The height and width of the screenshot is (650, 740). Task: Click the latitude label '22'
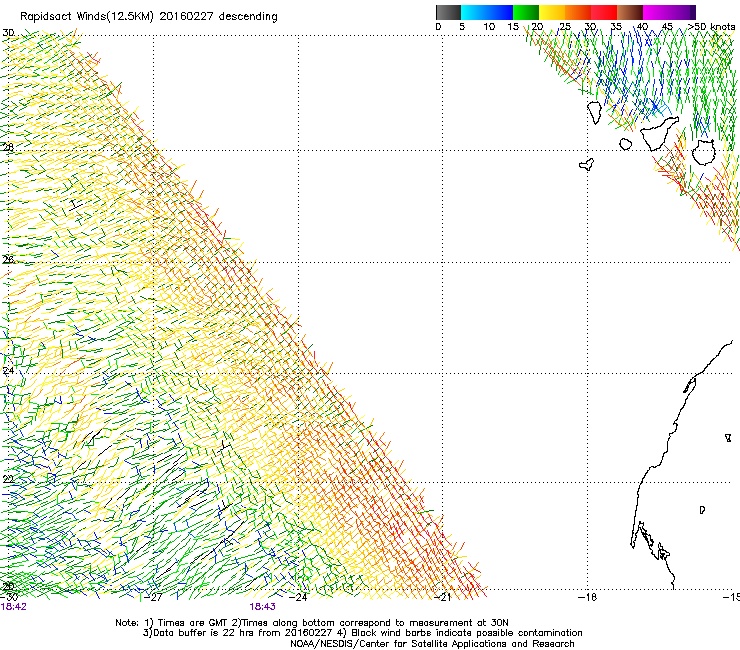pyautogui.click(x=8, y=479)
